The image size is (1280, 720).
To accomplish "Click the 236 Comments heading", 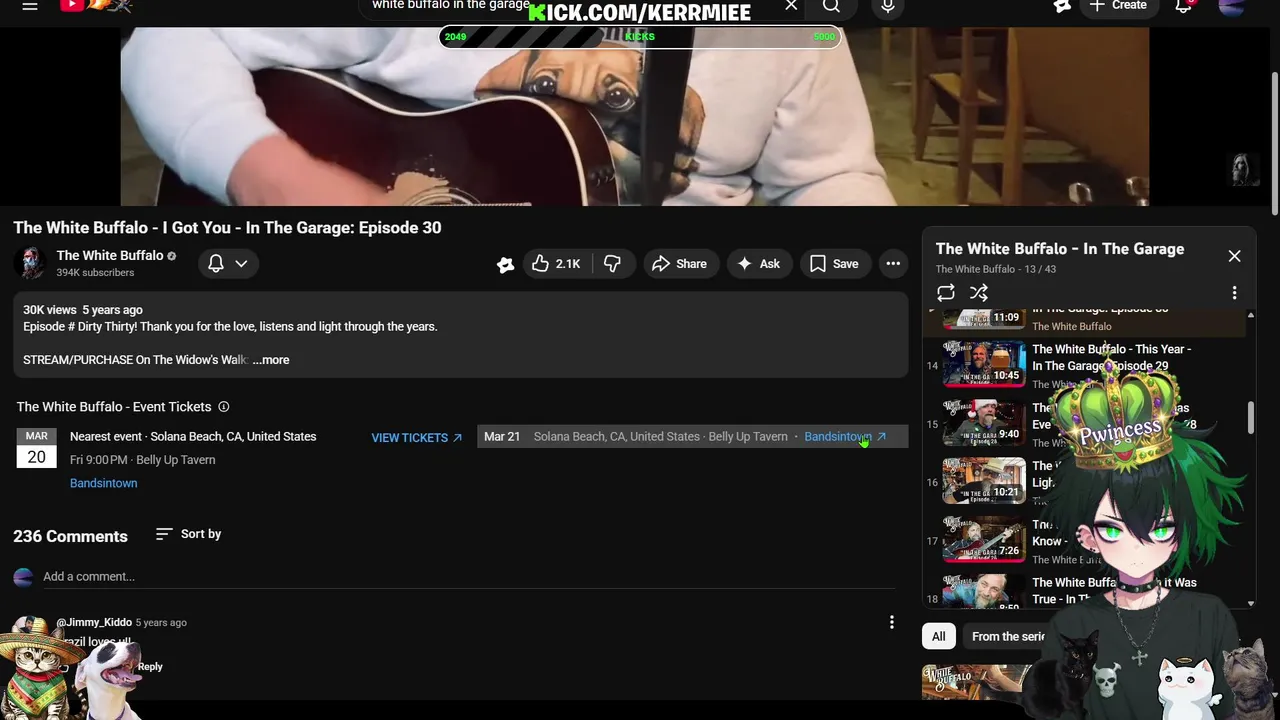I will click(x=70, y=536).
